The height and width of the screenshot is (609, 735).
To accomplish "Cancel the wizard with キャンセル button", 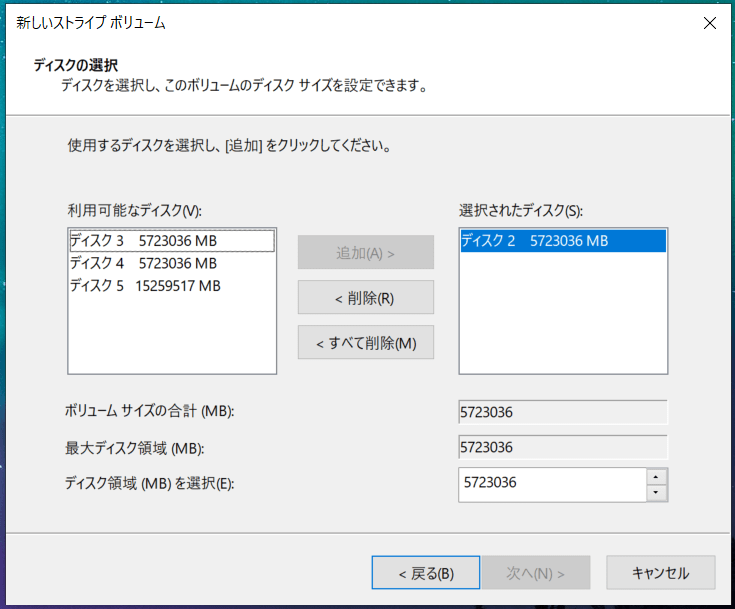I will pos(660,572).
